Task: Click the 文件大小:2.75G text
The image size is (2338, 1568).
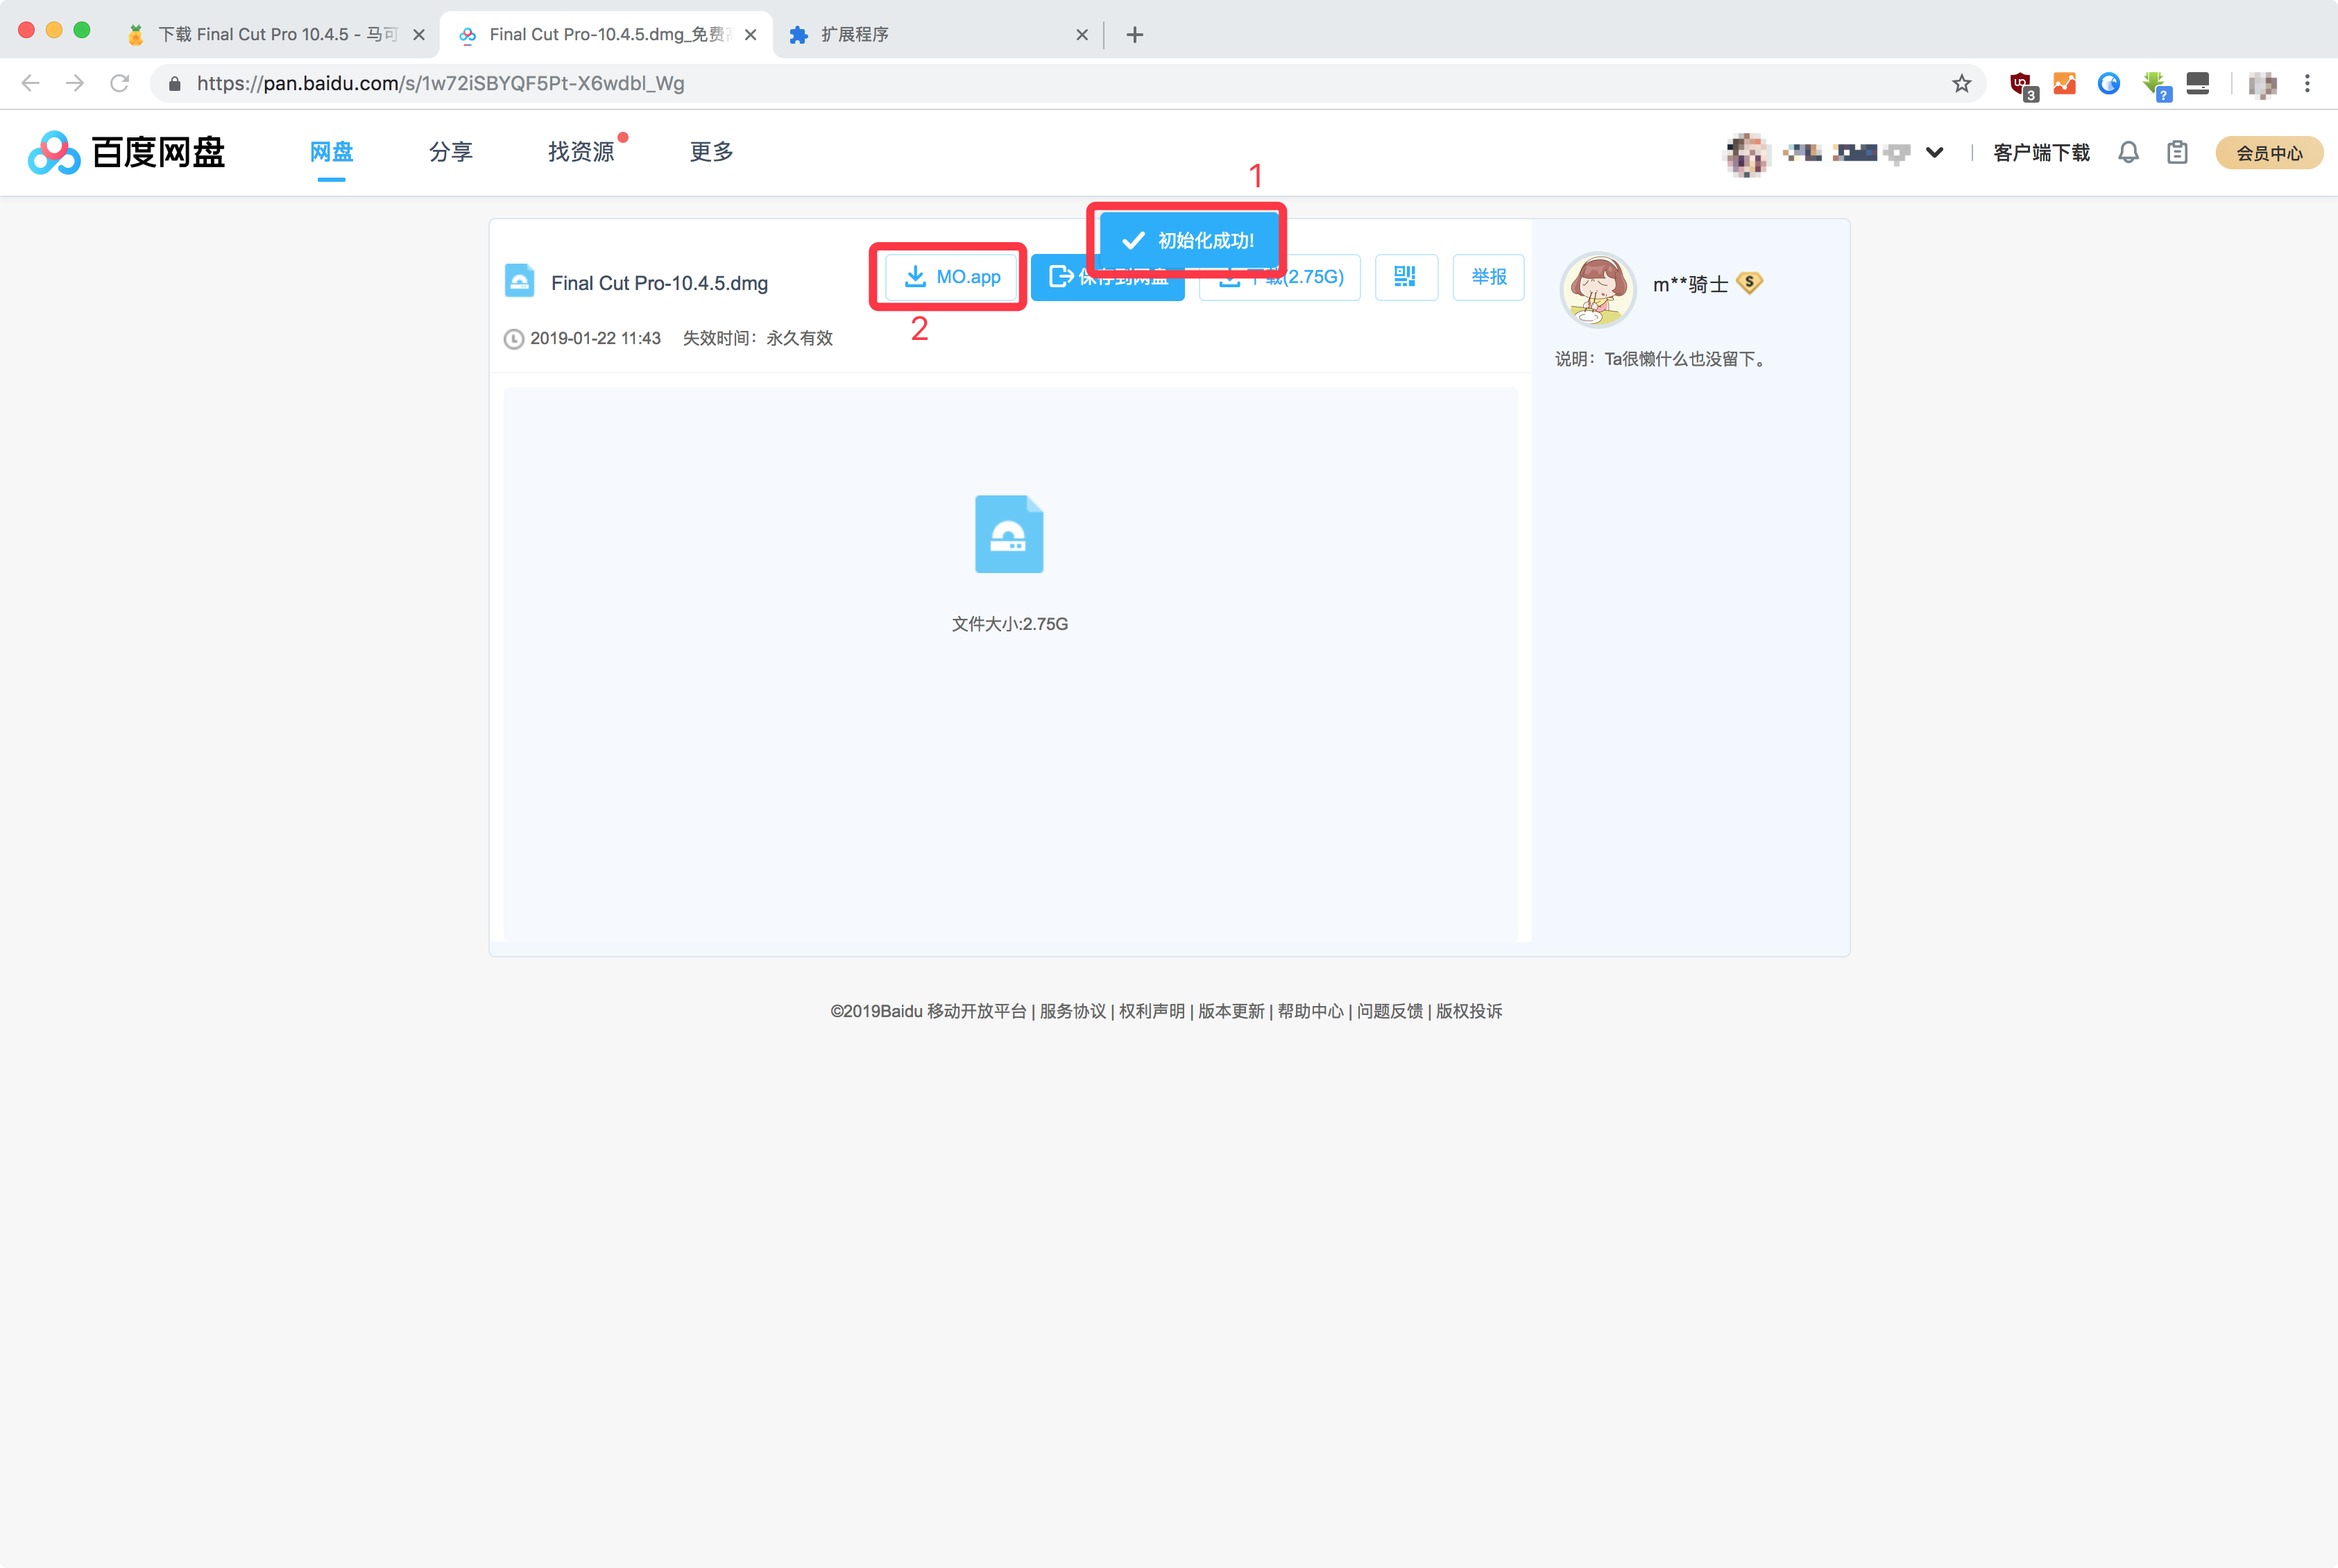Action: 1009,624
